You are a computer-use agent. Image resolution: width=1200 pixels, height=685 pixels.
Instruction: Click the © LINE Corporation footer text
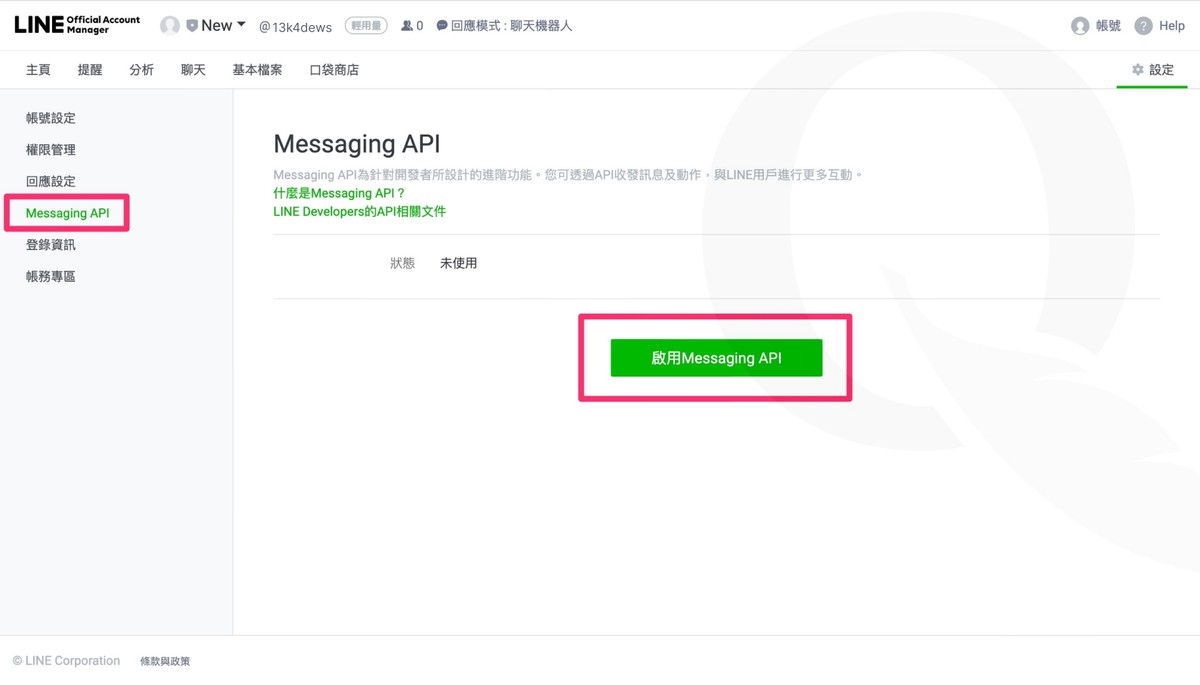[66, 661]
